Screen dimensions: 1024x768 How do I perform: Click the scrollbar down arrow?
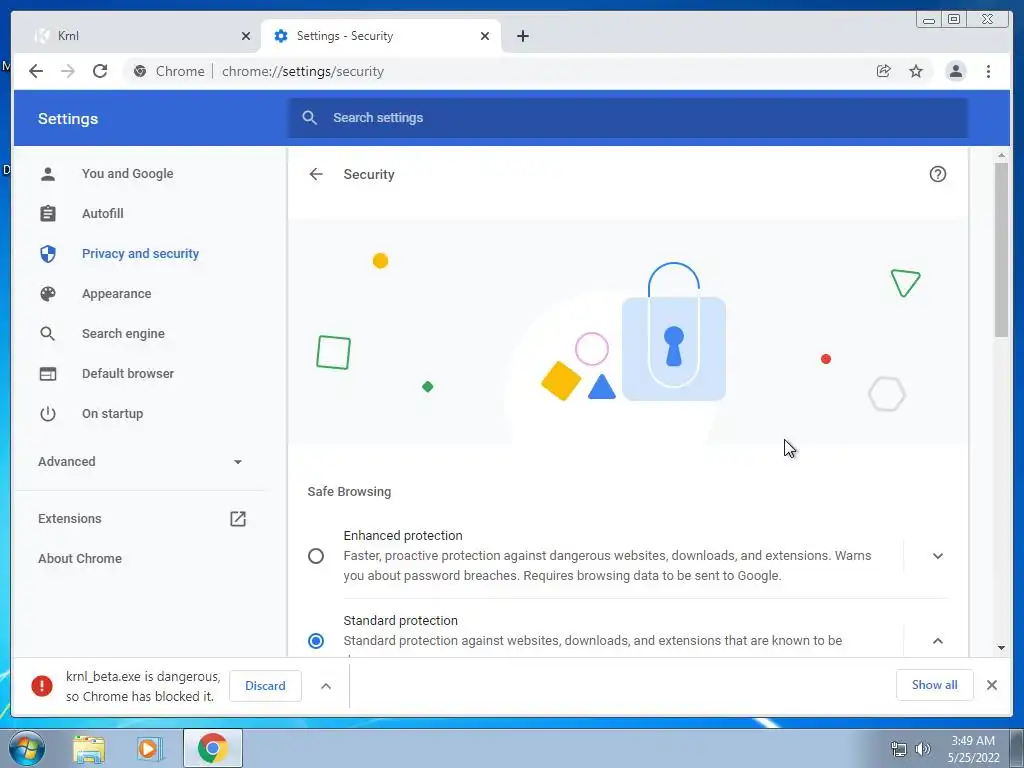pos(1002,648)
